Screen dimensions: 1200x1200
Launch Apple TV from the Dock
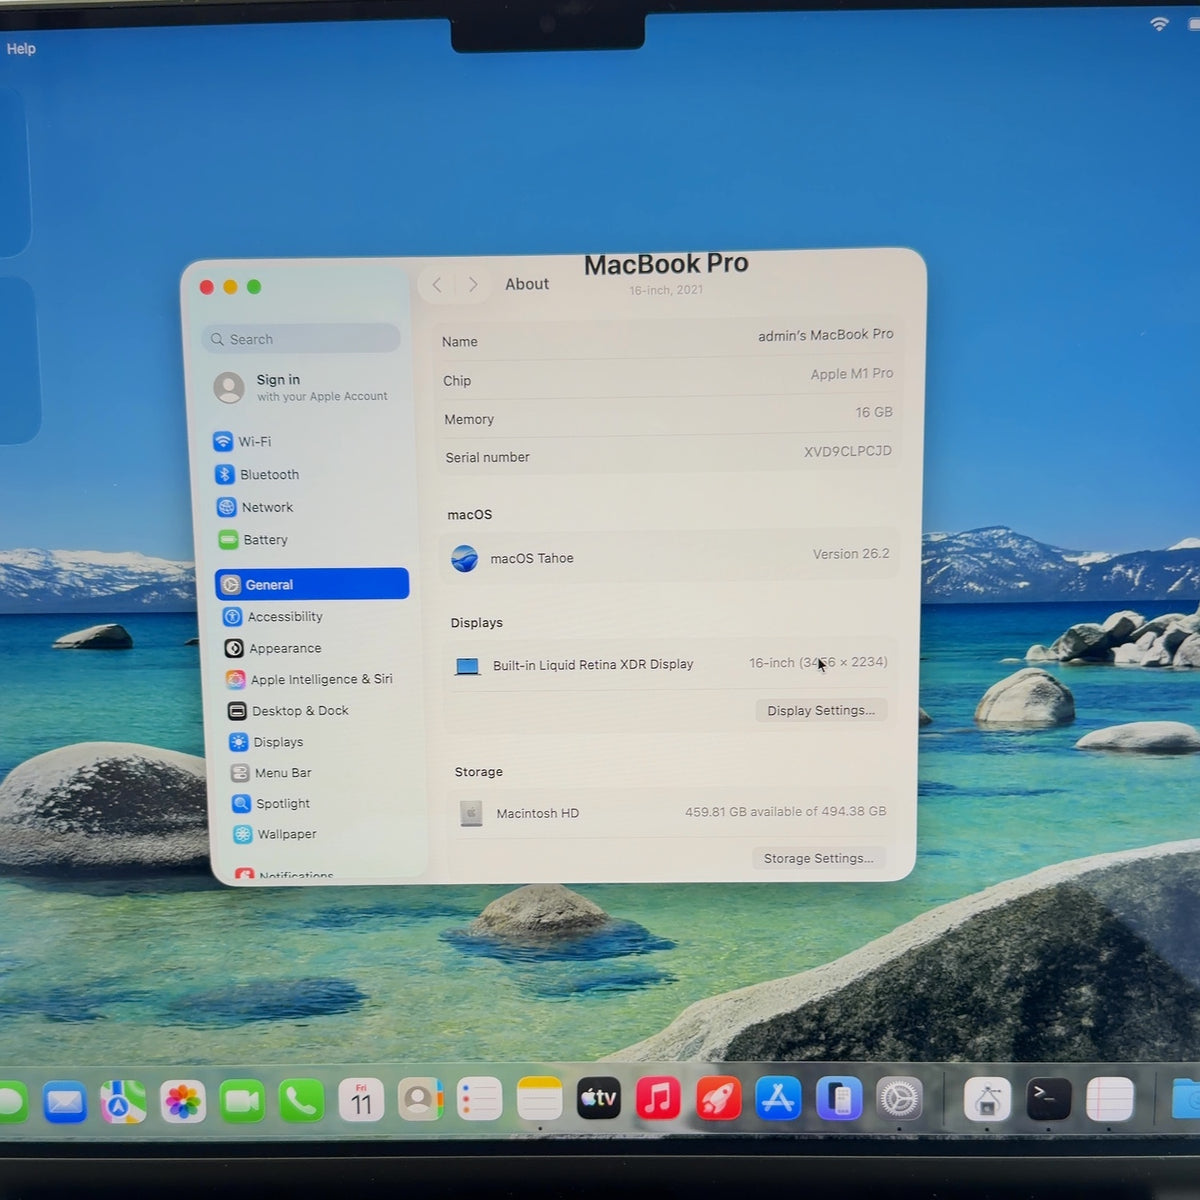(x=598, y=1099)
